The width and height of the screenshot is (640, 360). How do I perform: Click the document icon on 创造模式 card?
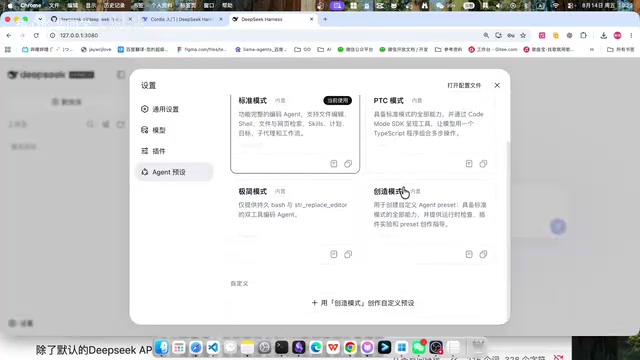[469, 254]
